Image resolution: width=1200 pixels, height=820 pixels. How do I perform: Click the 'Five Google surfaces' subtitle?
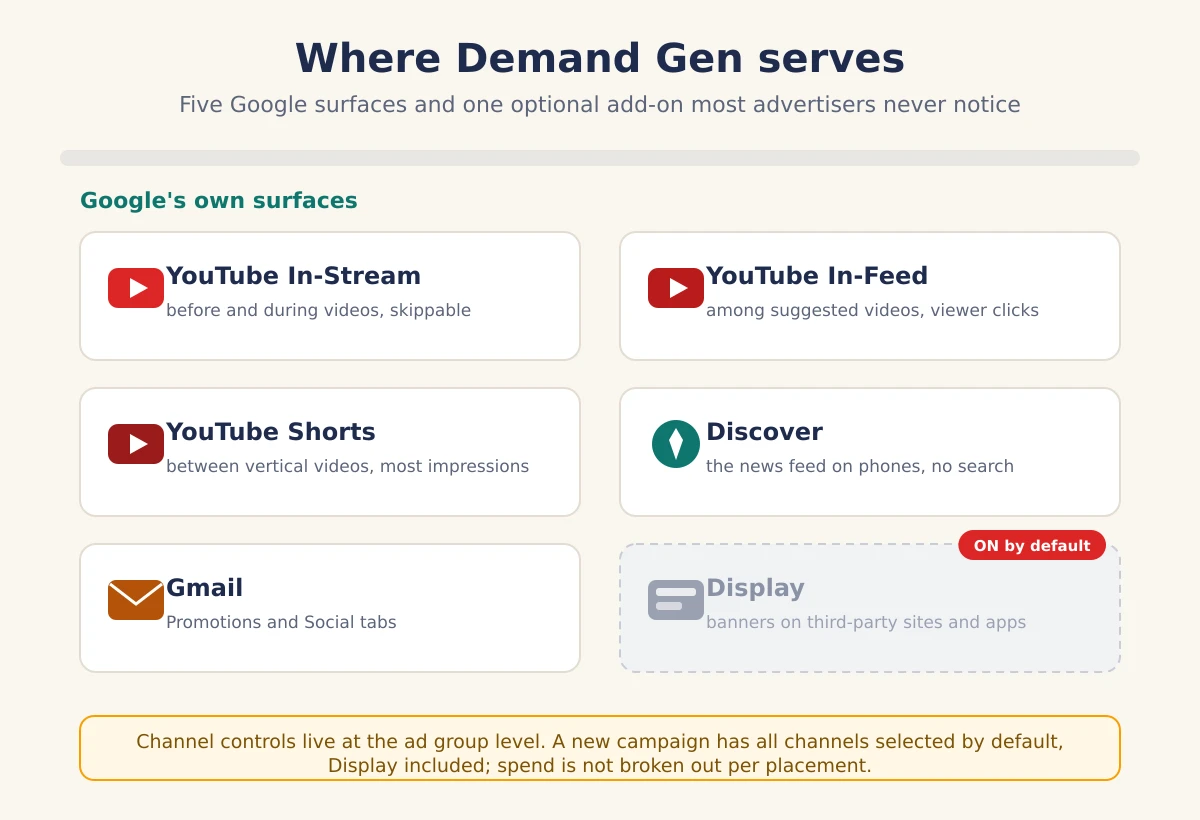(x=600, y=105)
